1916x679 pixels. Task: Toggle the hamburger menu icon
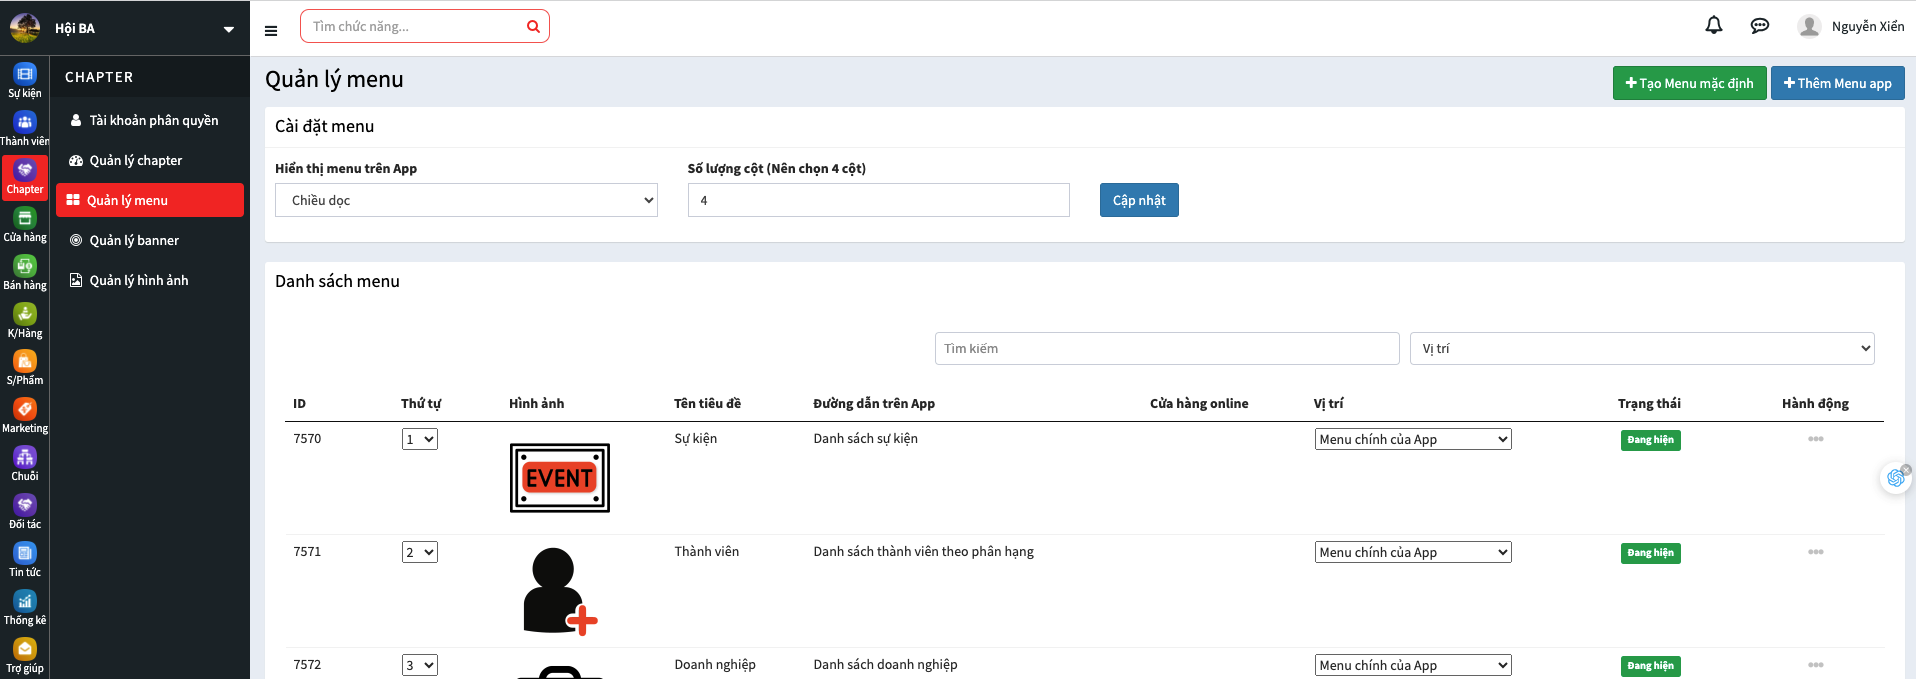(x=271, y=31)
